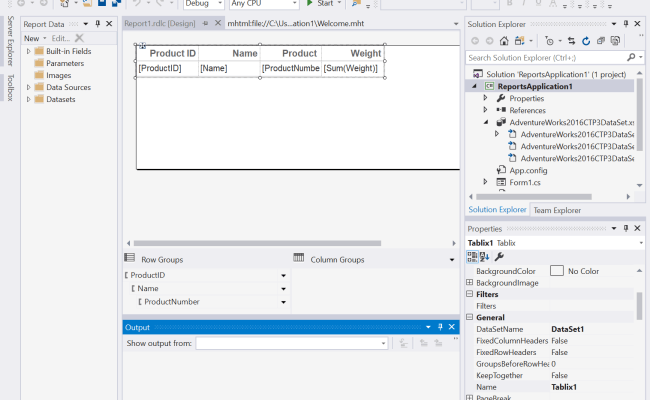The width and height of the screenshot is (650, 400).
Task: Expand Form1.cs node
Action: (485, 182)
